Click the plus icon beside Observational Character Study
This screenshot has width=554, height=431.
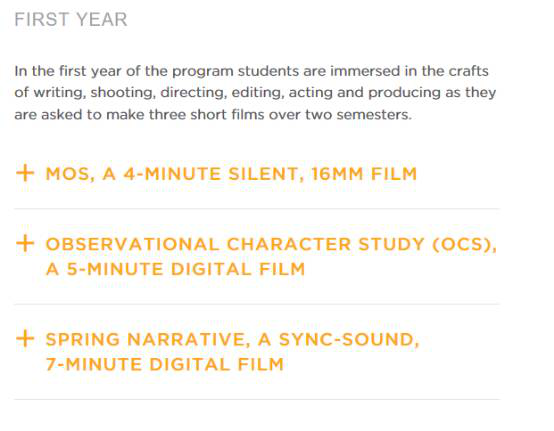tap(25, 243)
